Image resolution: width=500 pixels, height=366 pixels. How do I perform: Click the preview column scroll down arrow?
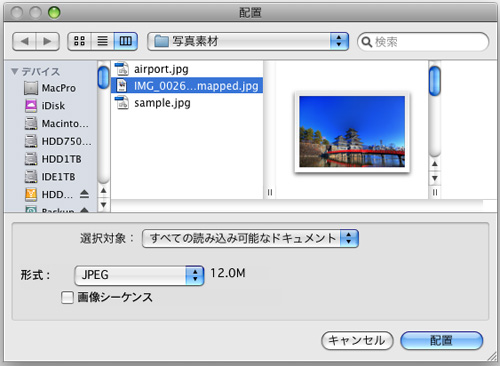[x=435, y=178]
